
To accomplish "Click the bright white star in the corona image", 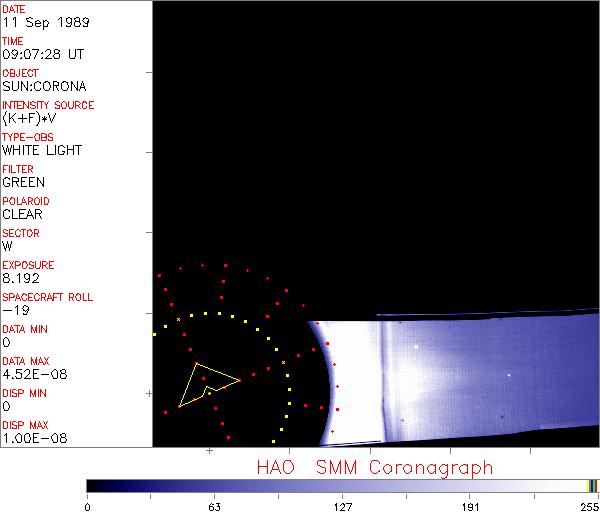I will coord(416,346).
